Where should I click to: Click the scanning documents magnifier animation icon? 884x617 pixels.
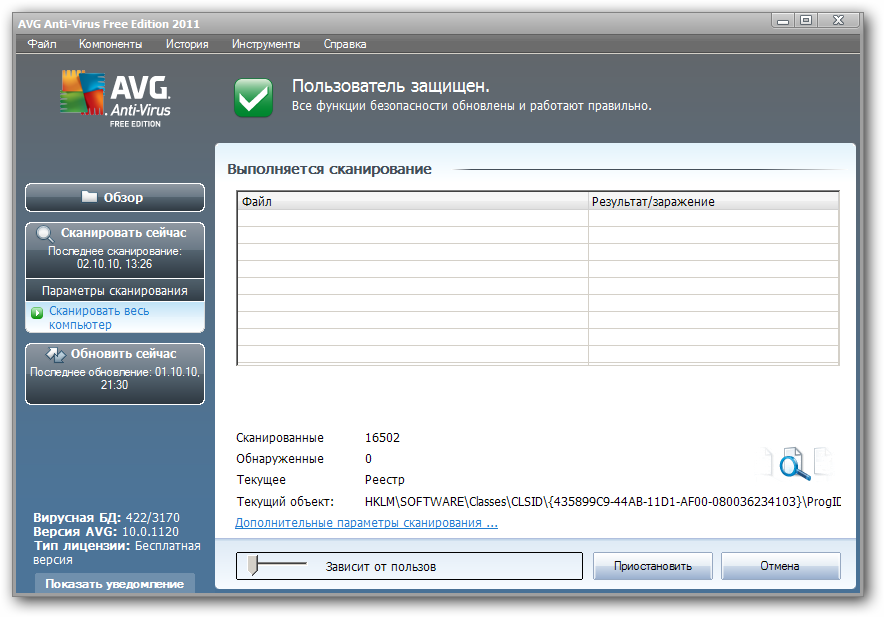(x=797, y=462)
